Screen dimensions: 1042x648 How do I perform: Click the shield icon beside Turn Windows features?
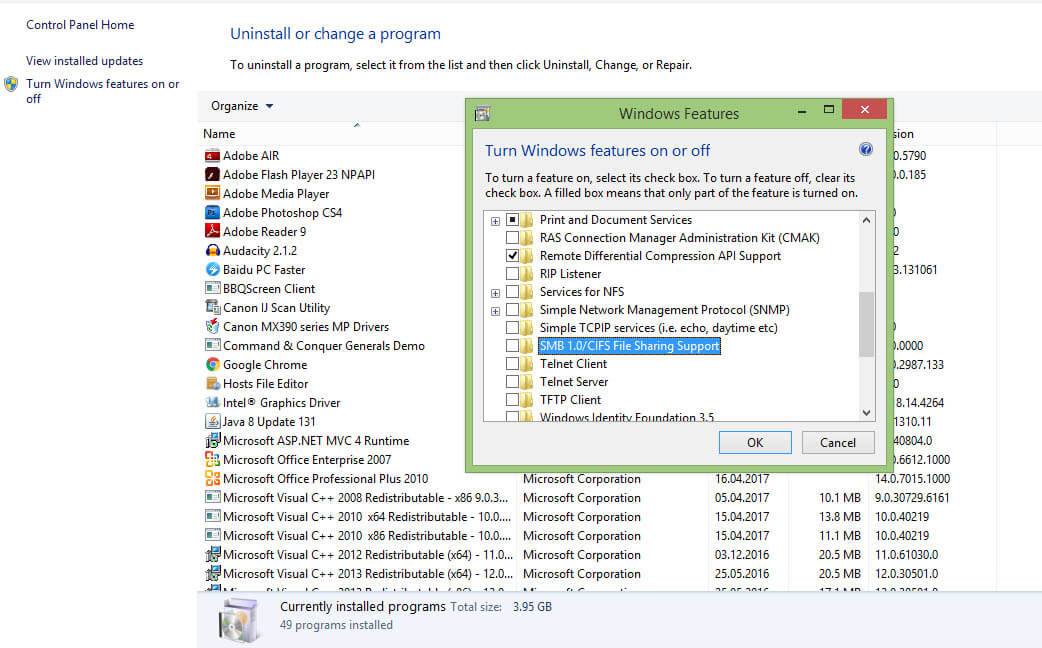[11, 84]
